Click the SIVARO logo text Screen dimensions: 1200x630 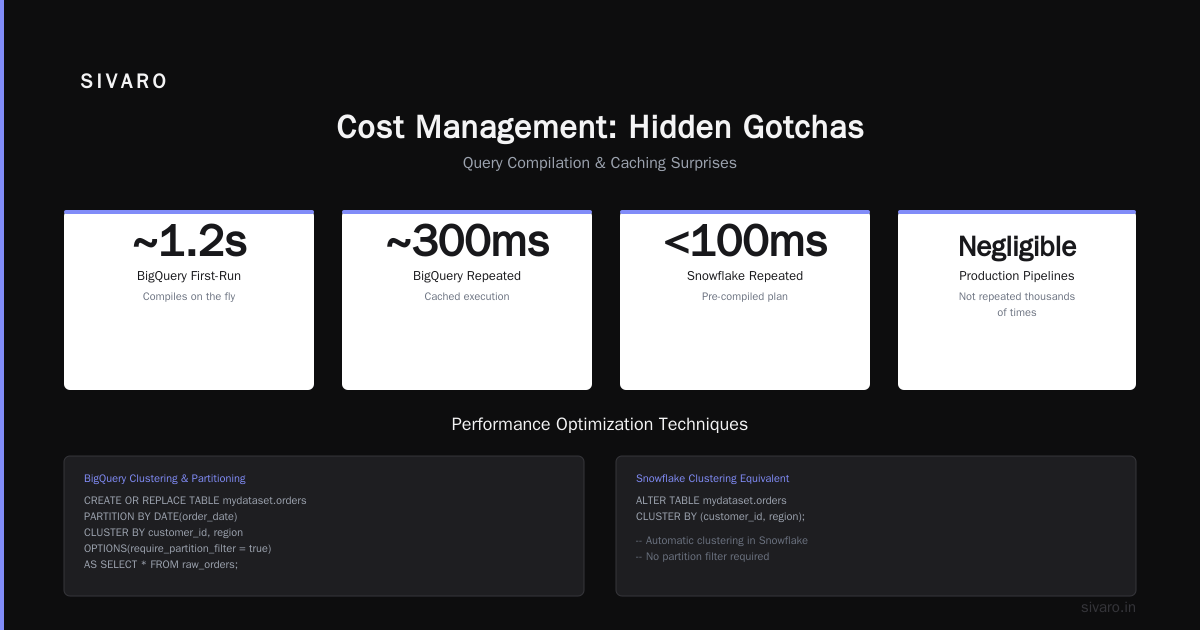point(124,82)
